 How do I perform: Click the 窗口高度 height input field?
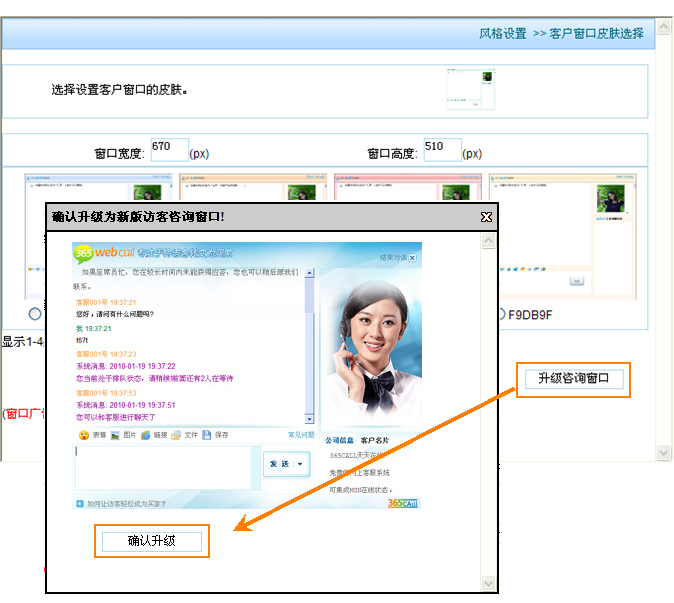click(442, 149)
